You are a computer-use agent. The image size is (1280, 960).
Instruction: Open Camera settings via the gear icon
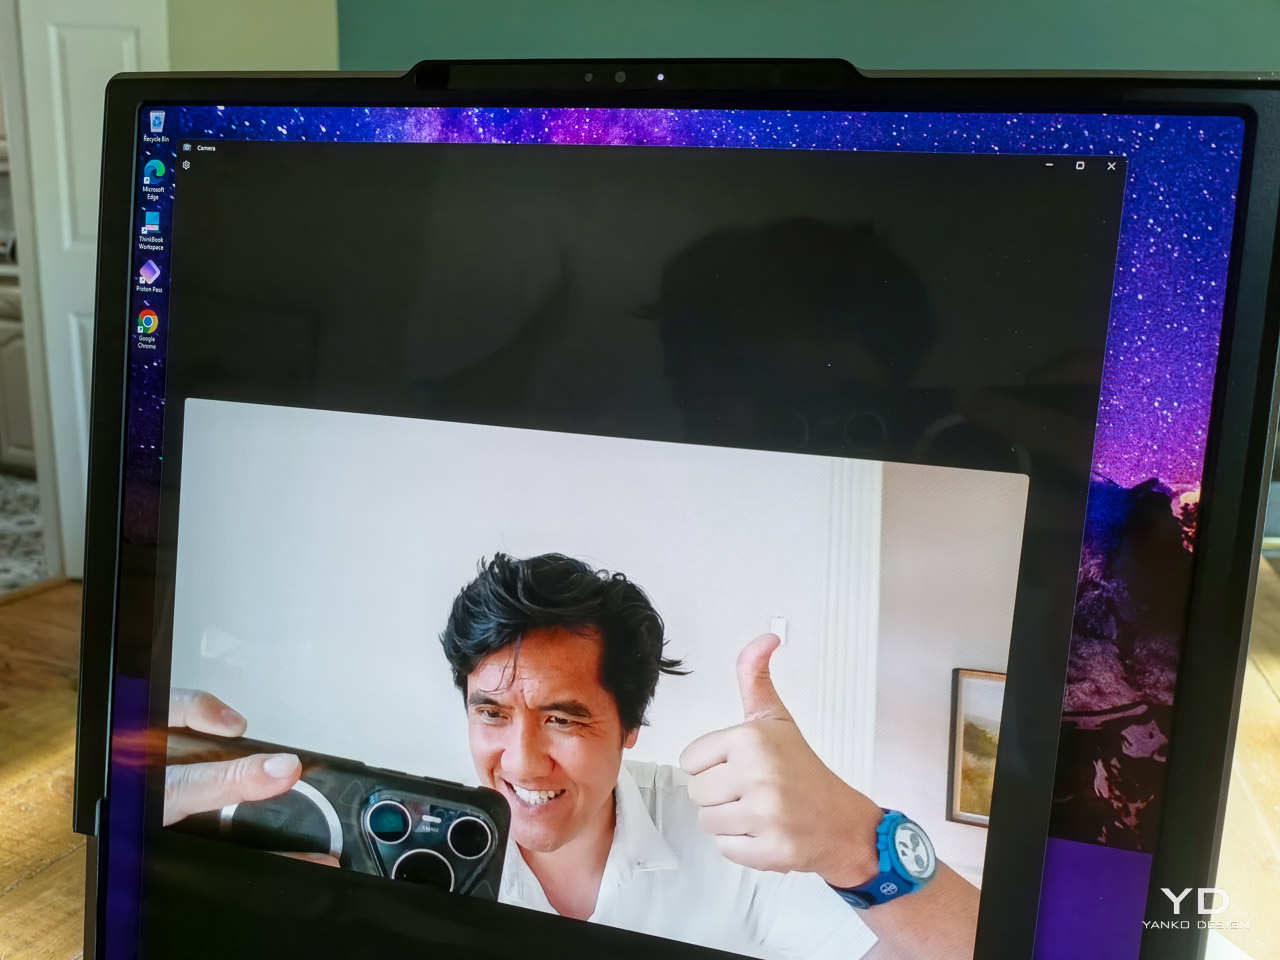[186, 165]
